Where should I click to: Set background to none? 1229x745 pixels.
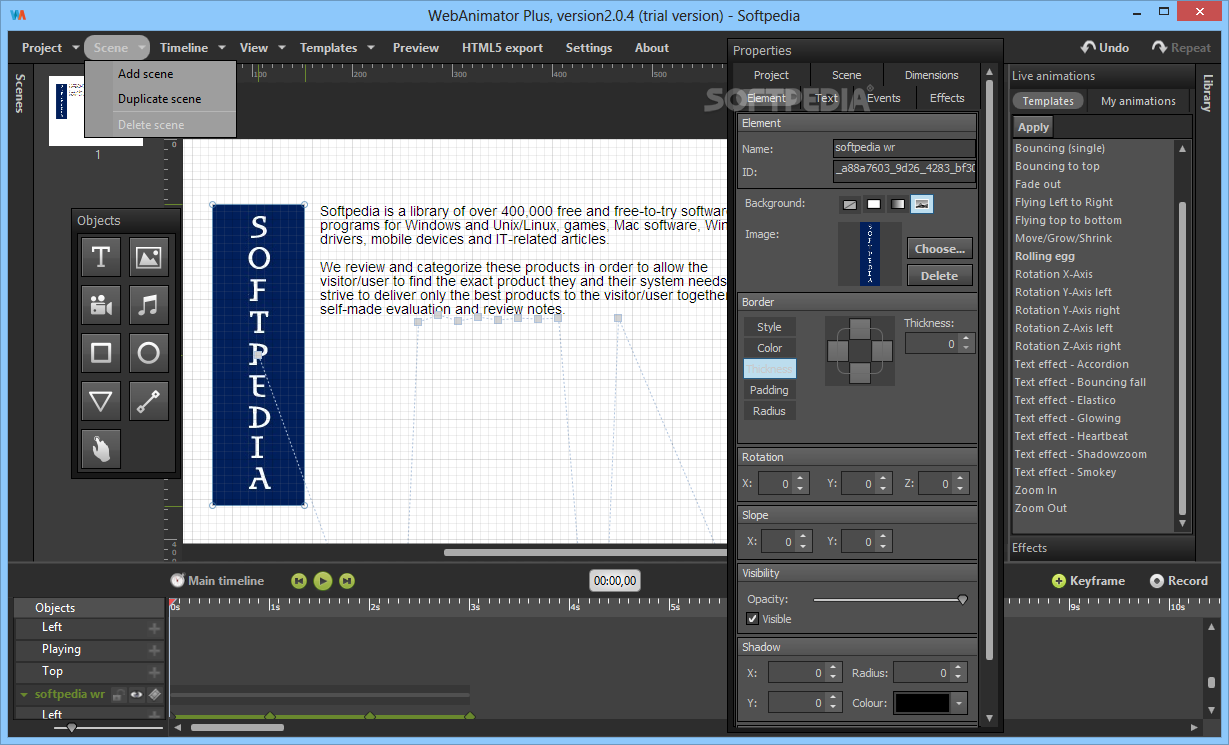click(850, 204)
